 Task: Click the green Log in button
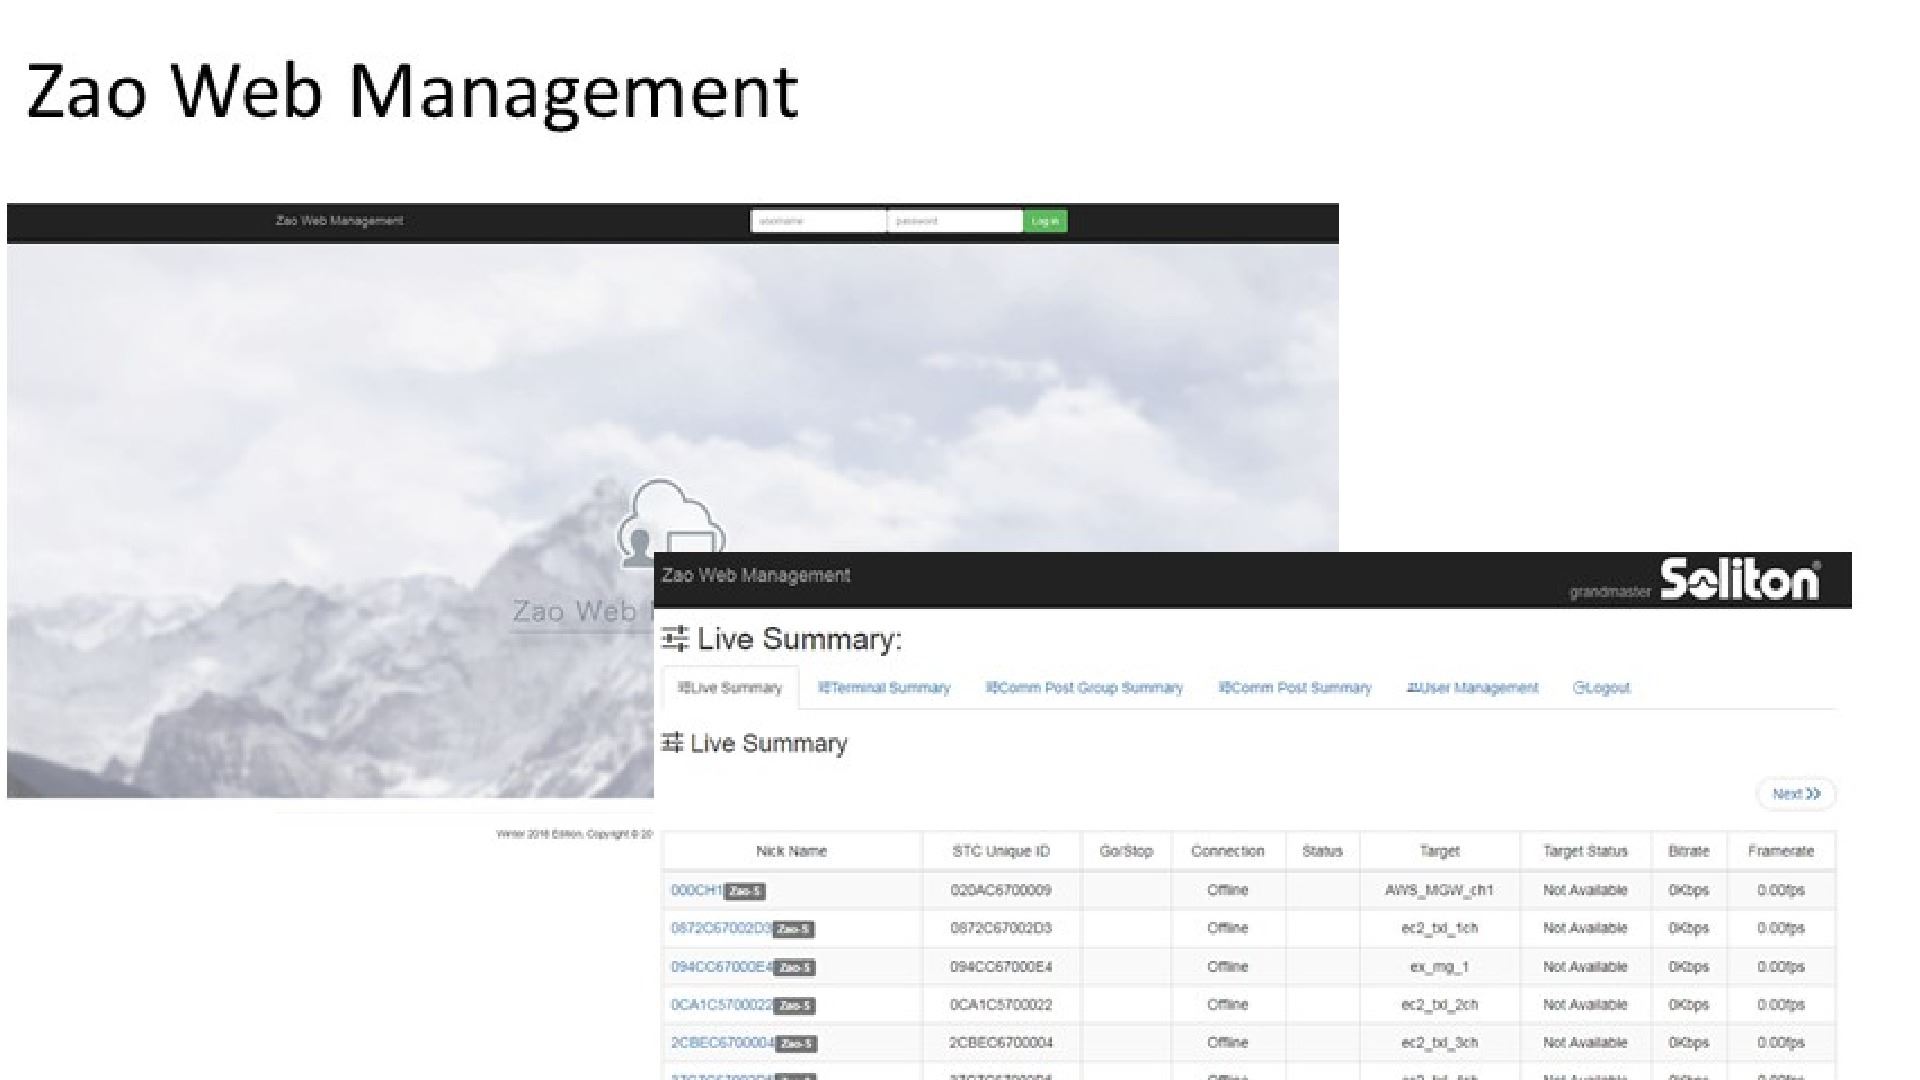pyautogui.click(x=1045, y=221)
